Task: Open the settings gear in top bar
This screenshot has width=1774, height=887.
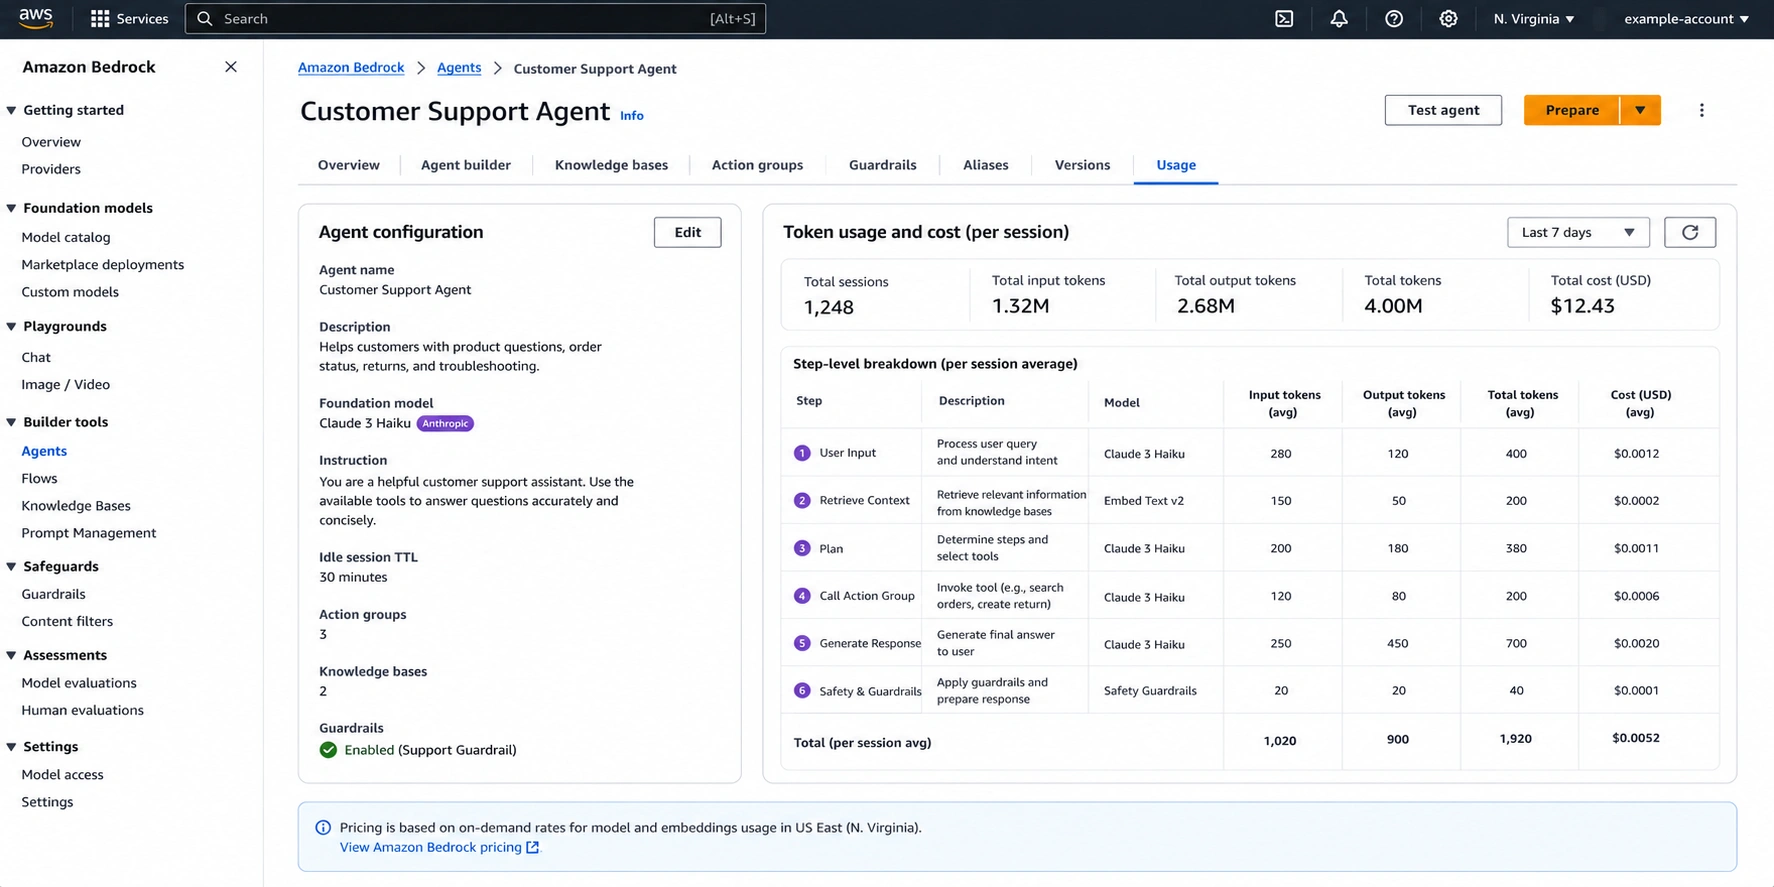Action: tap(1448, 18)
